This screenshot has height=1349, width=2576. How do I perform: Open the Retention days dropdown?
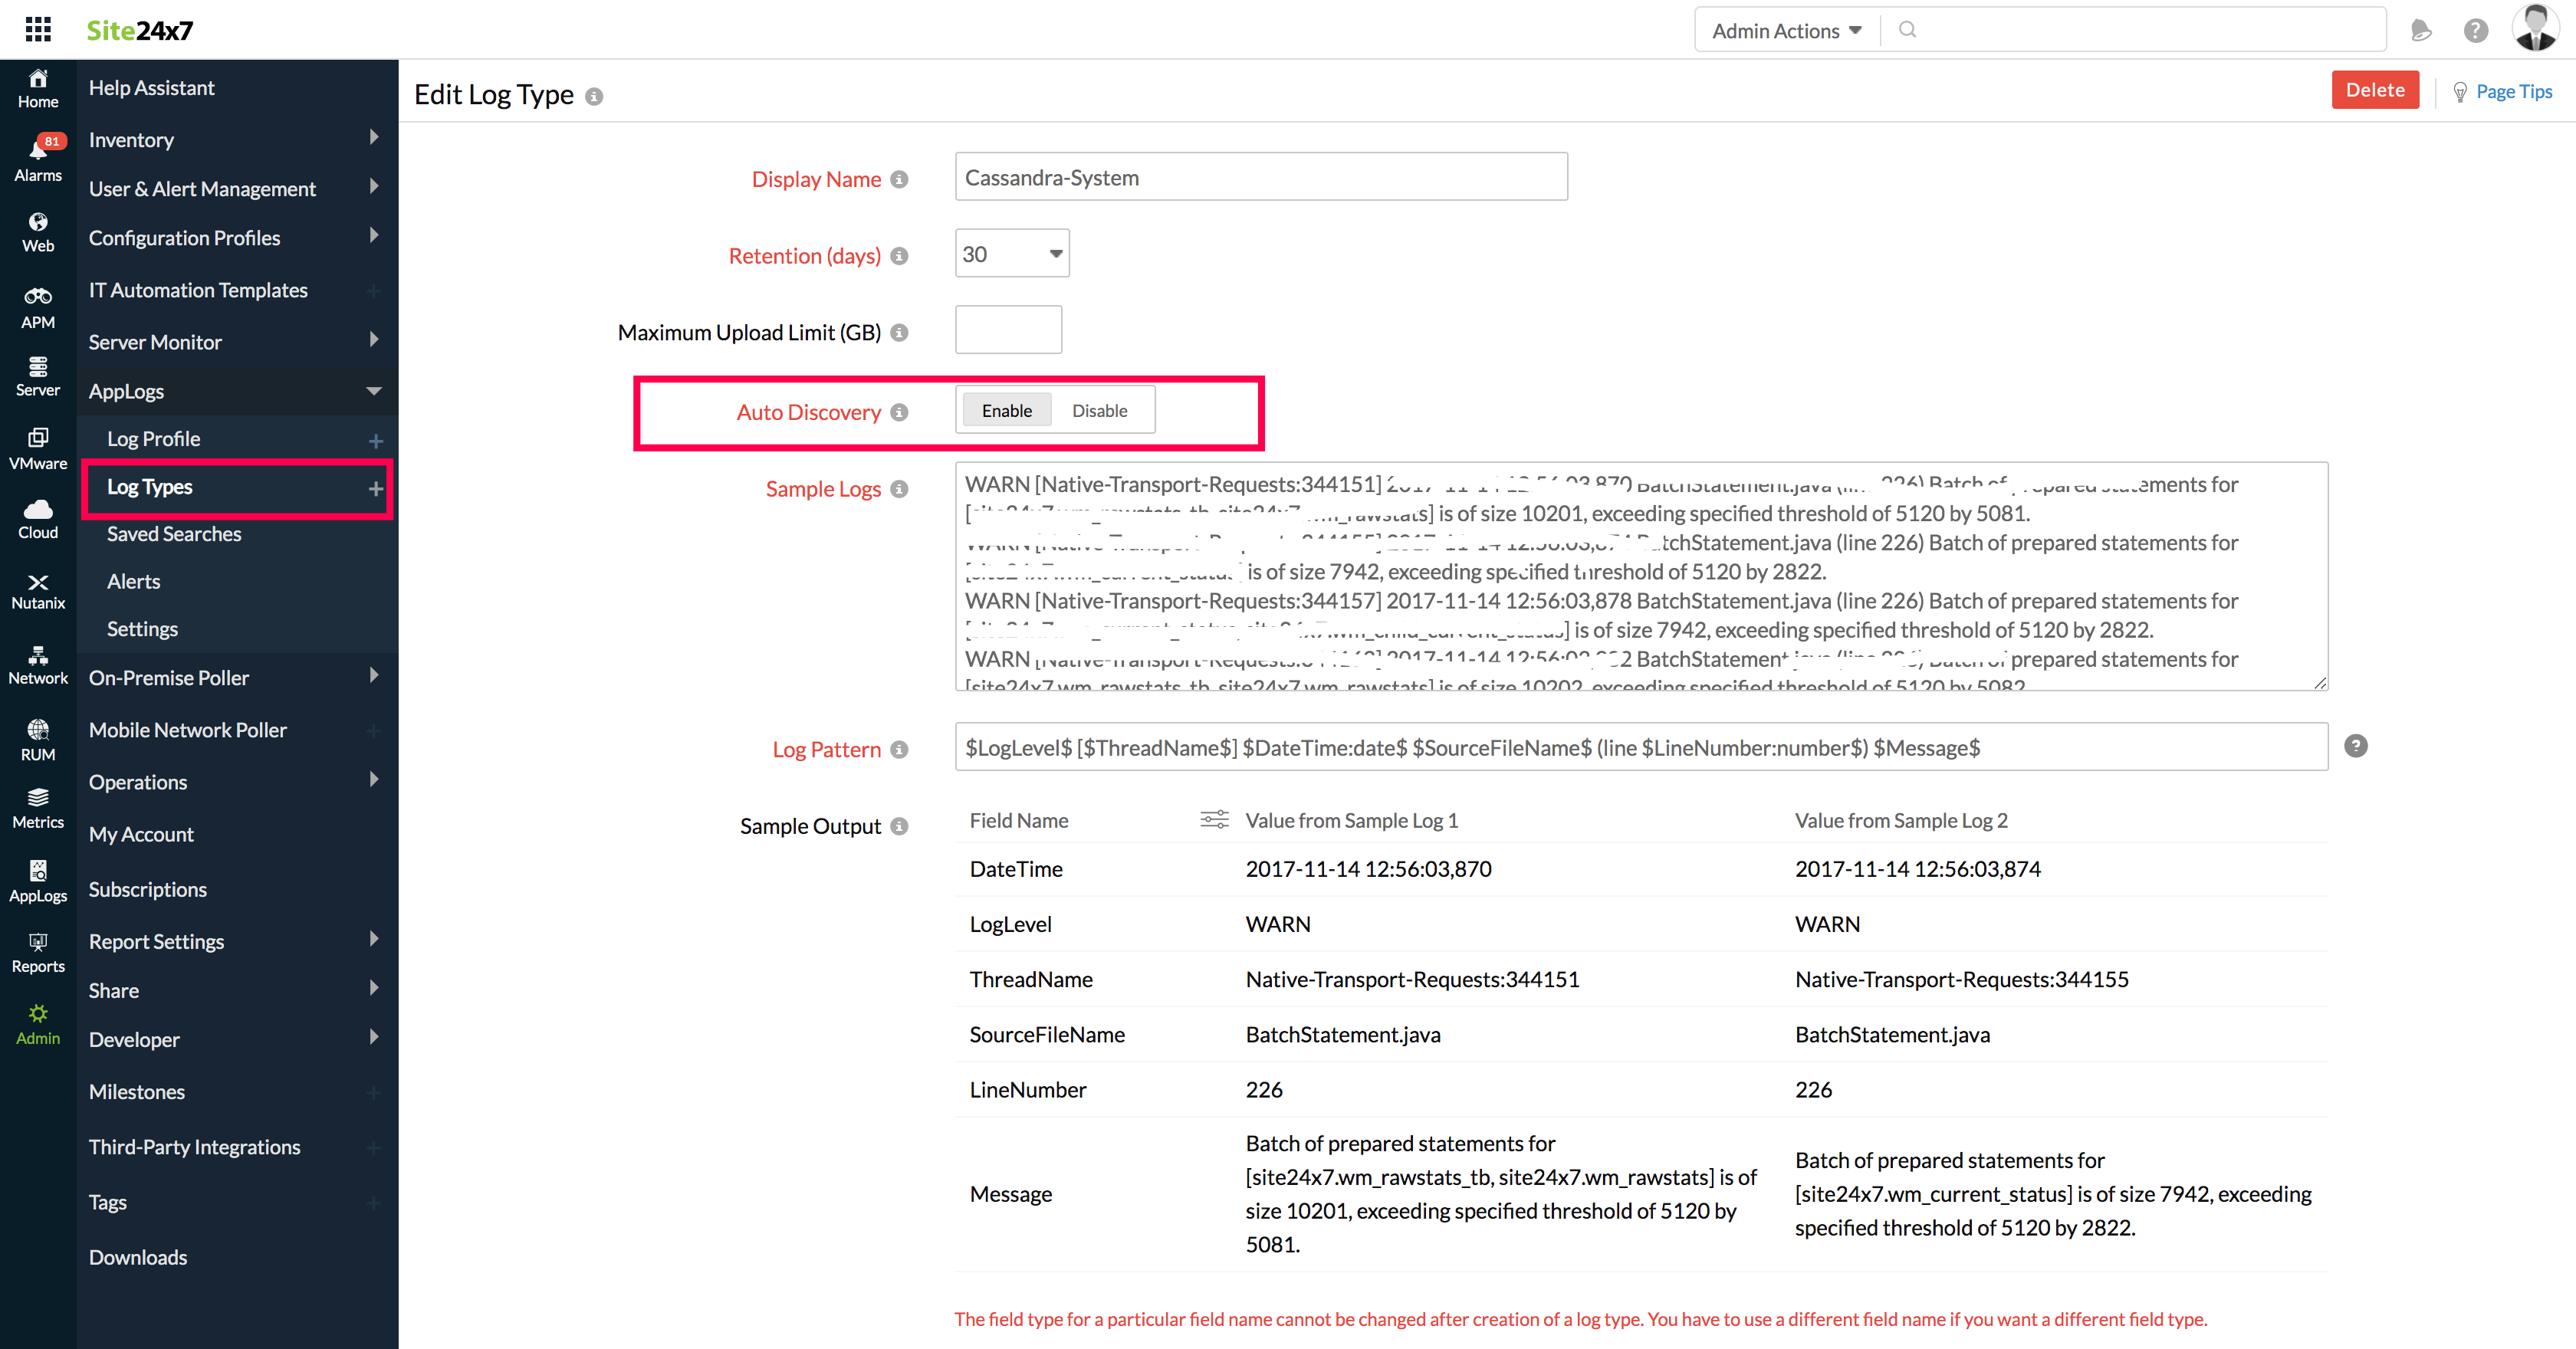point(1012,254)
